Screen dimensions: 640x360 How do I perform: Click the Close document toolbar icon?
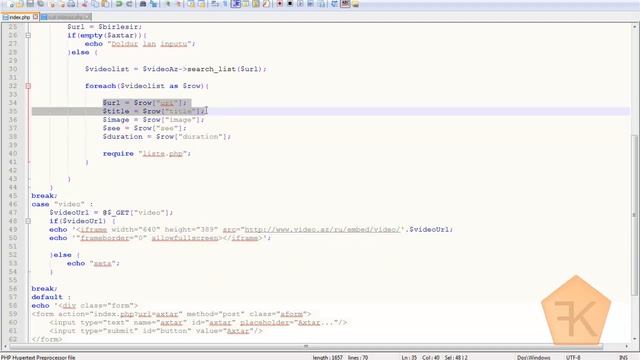click(52, 4)
